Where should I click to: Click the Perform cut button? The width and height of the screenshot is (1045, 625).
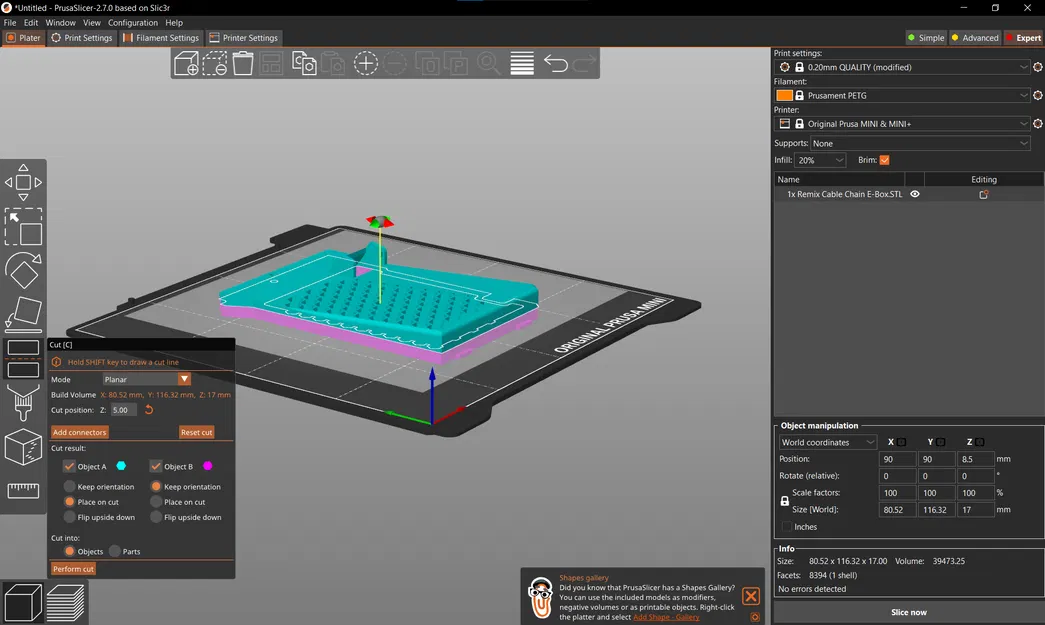tap(73, 568)
